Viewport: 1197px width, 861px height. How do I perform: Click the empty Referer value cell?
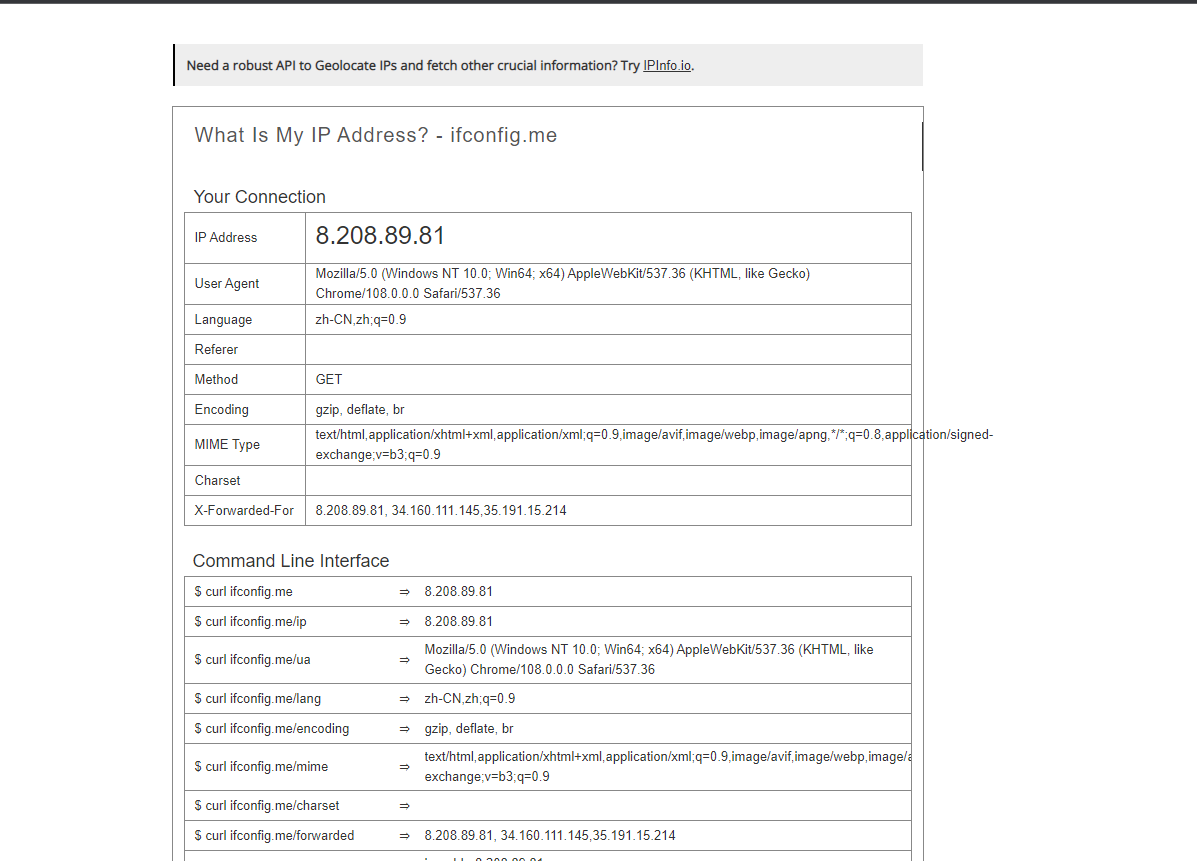coord(607,350)
